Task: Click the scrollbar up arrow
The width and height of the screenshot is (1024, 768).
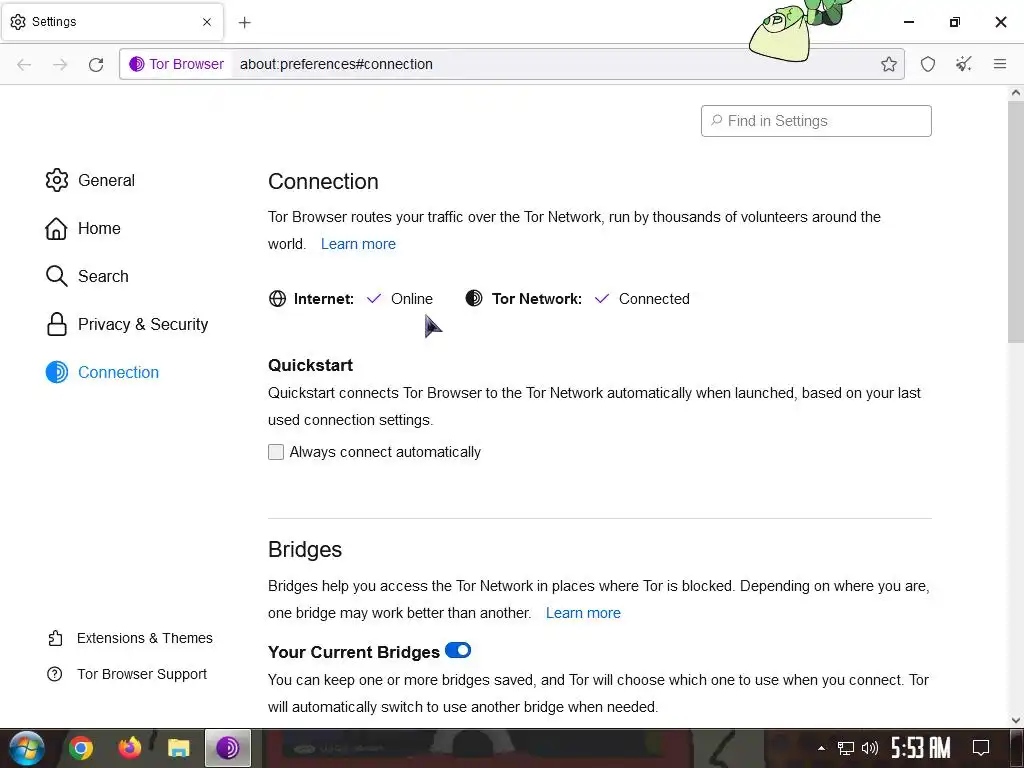Action: pos(1016,93)
